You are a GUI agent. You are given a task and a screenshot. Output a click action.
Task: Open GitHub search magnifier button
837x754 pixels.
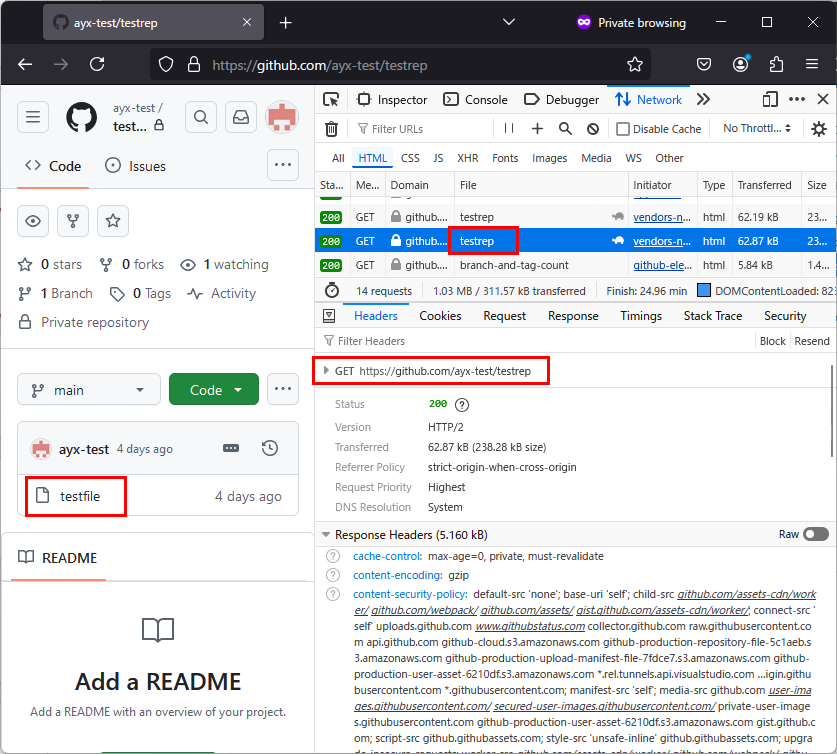pos(201,116)
